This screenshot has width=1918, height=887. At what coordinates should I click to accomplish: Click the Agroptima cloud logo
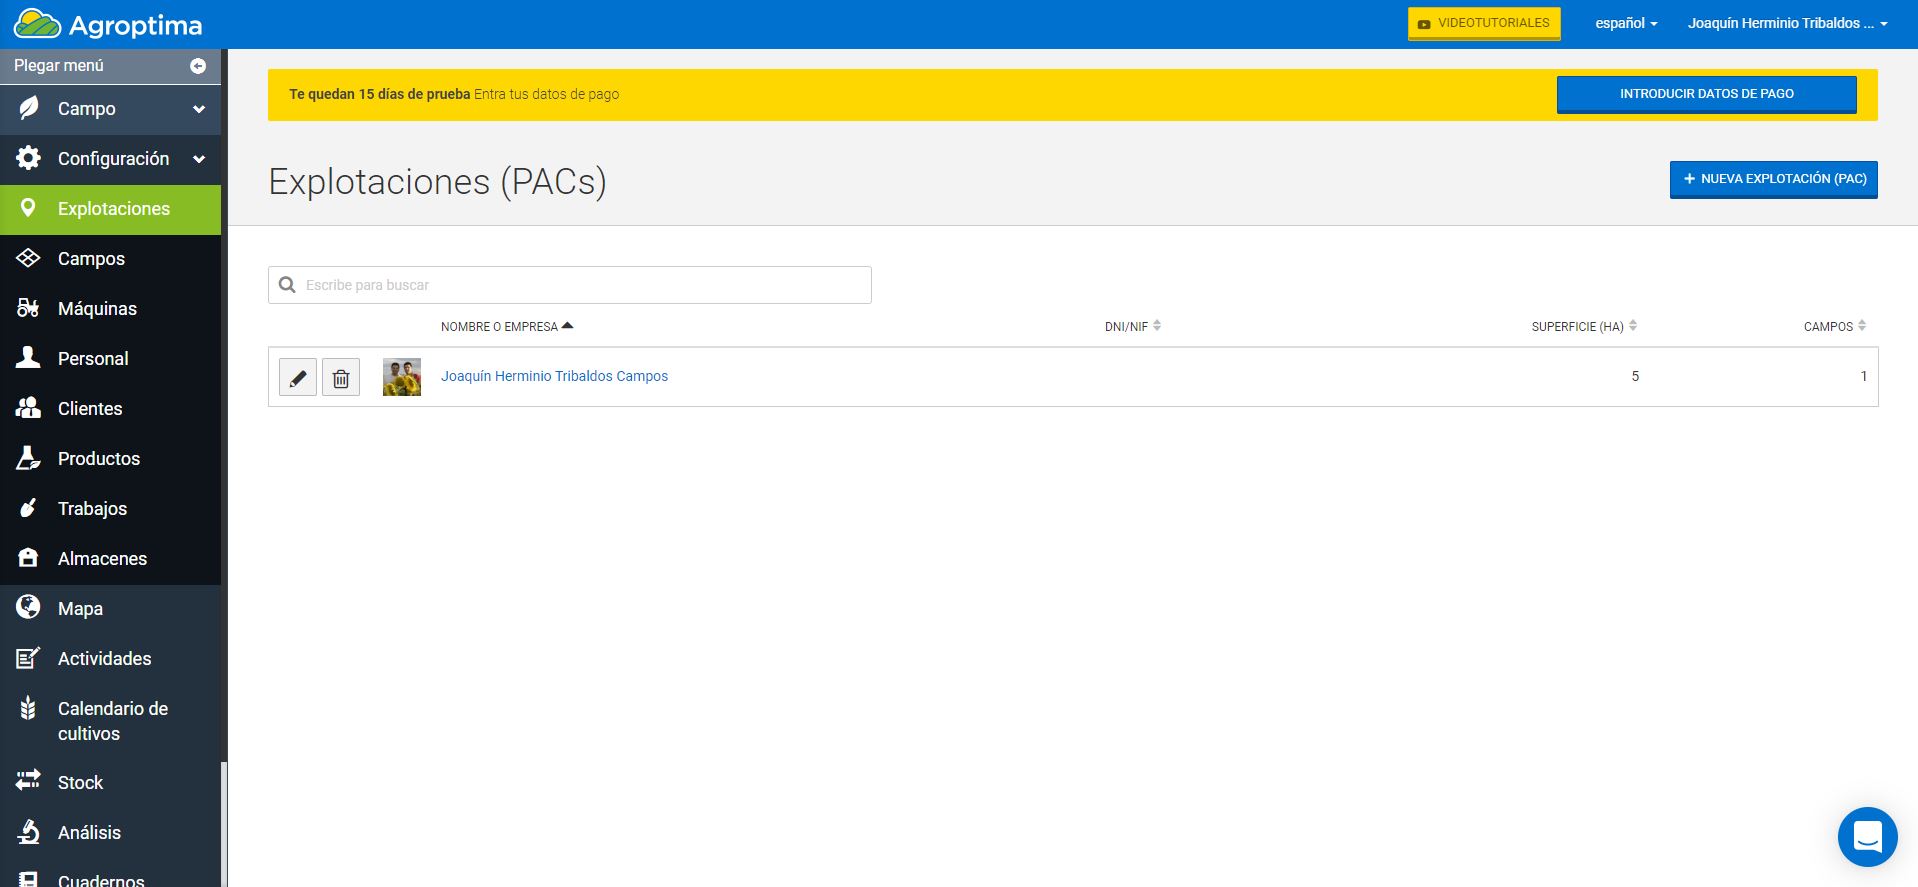tap(38, 24)
